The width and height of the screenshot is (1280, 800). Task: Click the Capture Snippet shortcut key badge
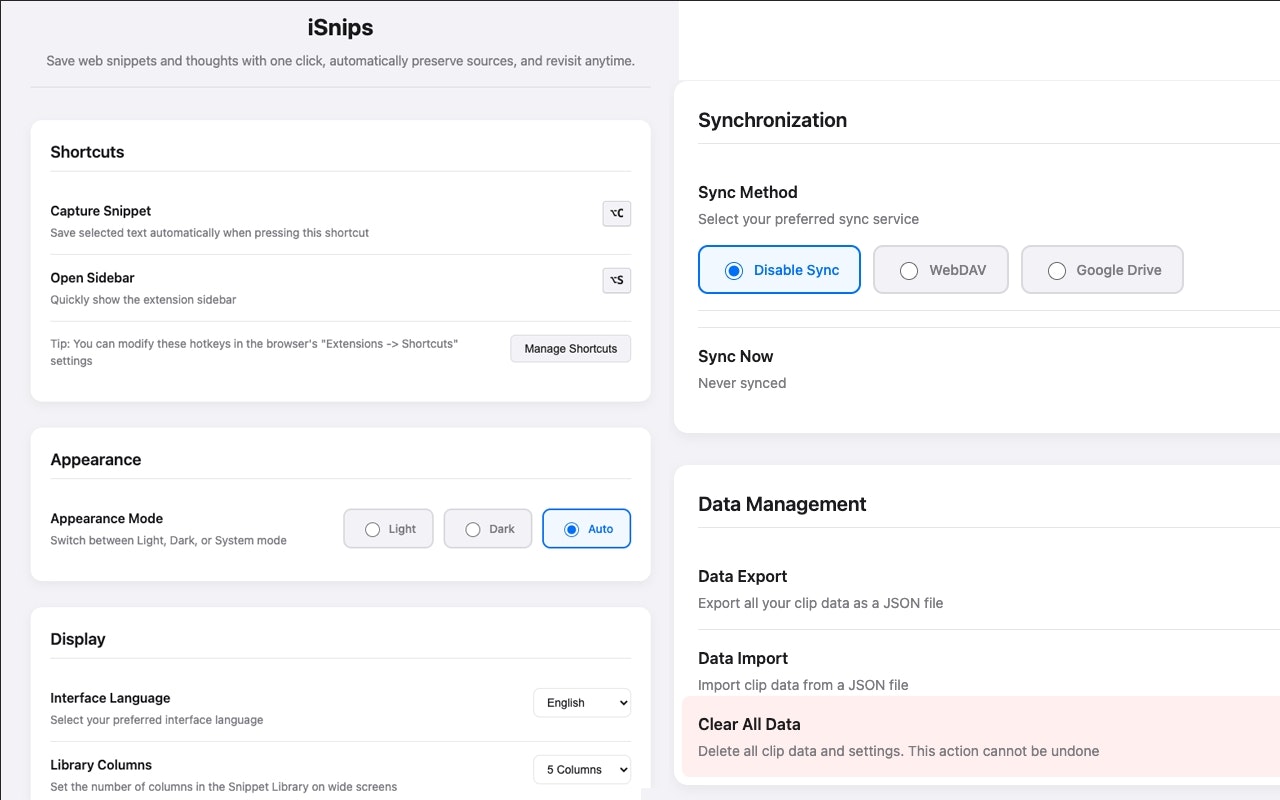tap(616, 213)
